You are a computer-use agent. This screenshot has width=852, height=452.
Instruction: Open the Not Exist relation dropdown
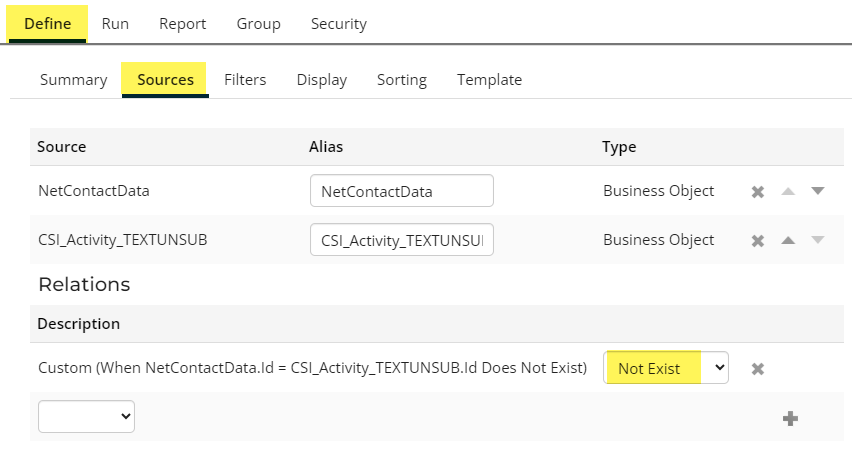(x=666, y=368)
